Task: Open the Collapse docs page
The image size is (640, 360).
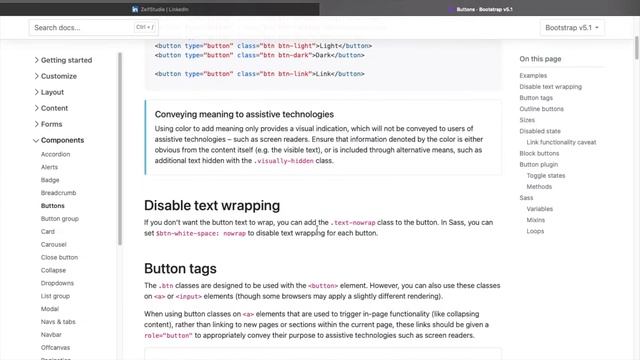Action: click(53, 270)
